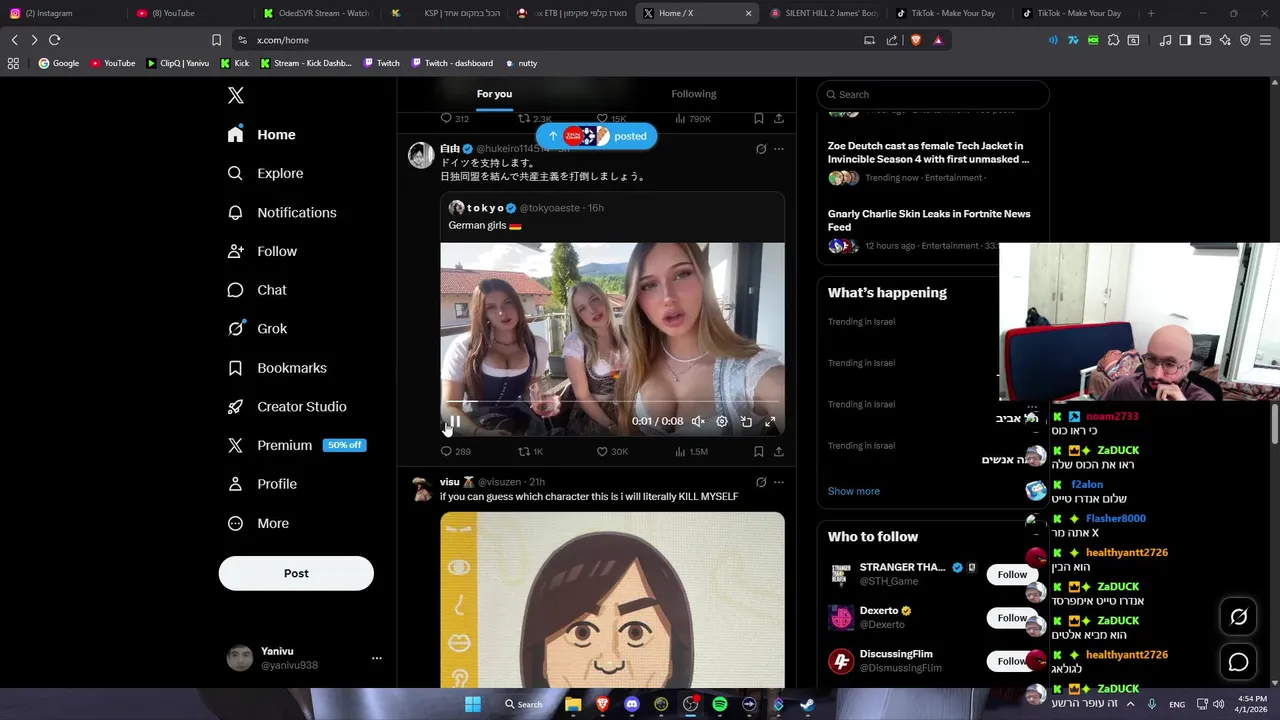Viewport: 1280px width, 720px height.
Task: Click the new posts 'posted' pill
Action: point(596,136)
